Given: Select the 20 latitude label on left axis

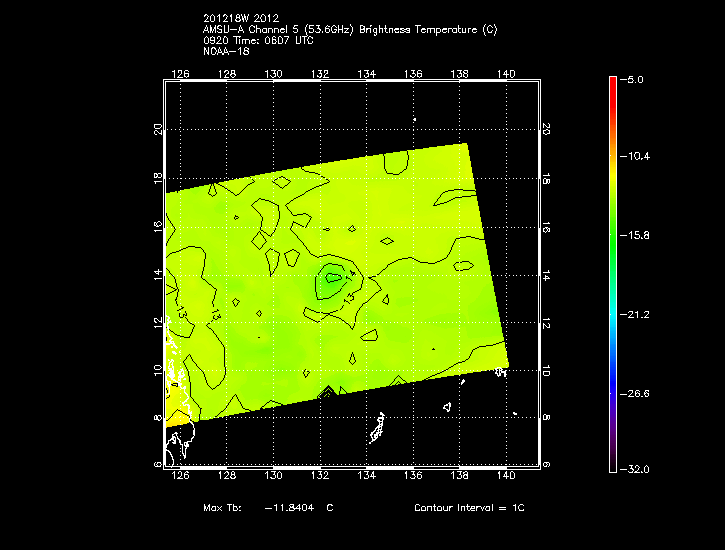Looking at the screenshot, I should [156, 129].
